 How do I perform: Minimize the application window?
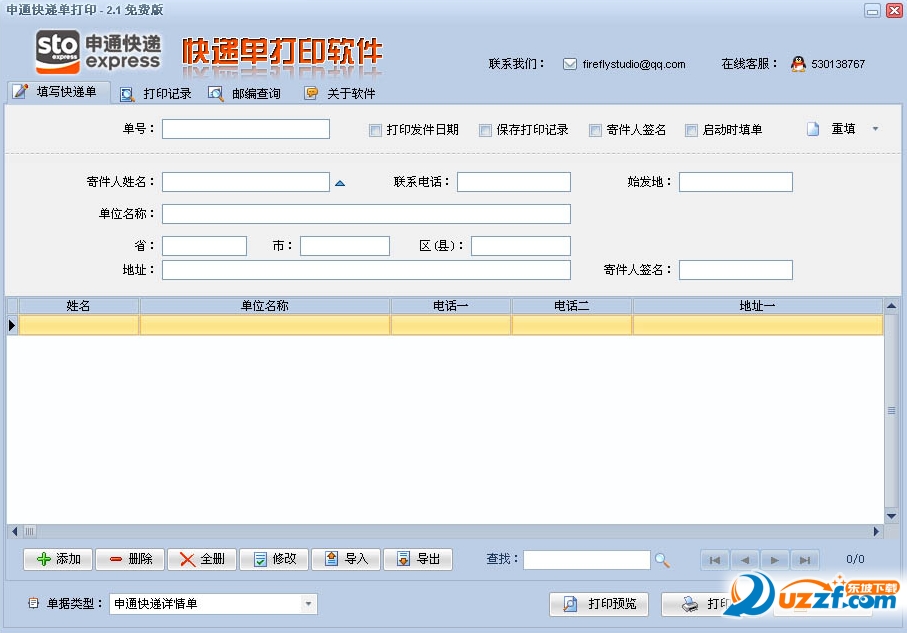tap(872, 10)
